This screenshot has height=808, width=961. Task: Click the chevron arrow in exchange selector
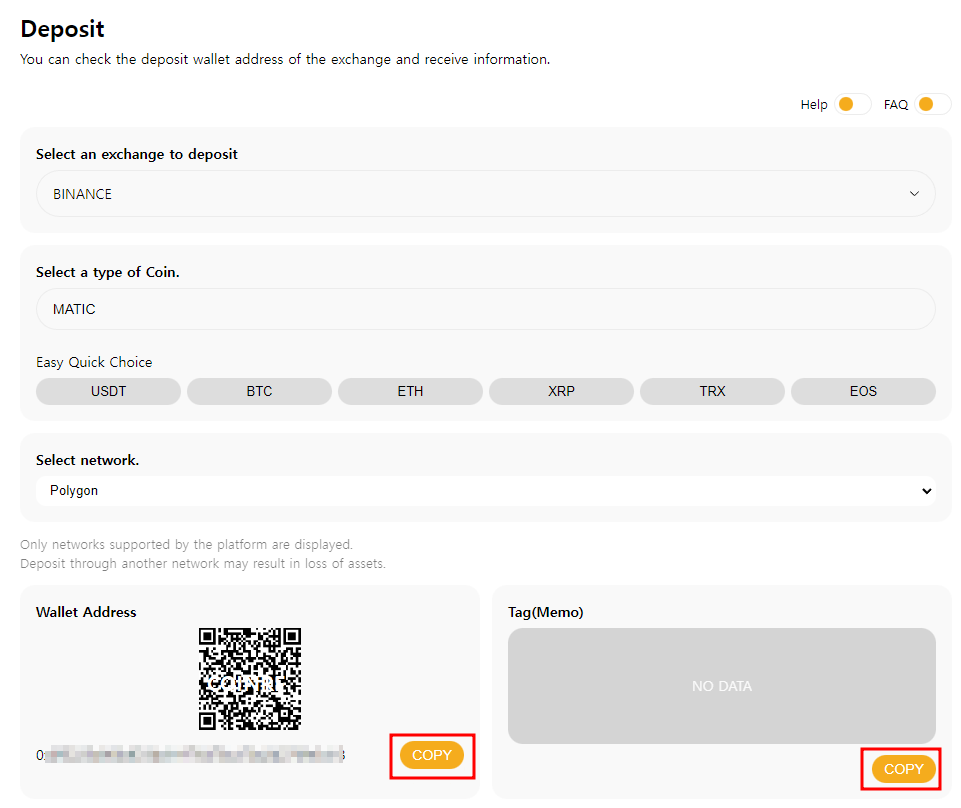914,194
